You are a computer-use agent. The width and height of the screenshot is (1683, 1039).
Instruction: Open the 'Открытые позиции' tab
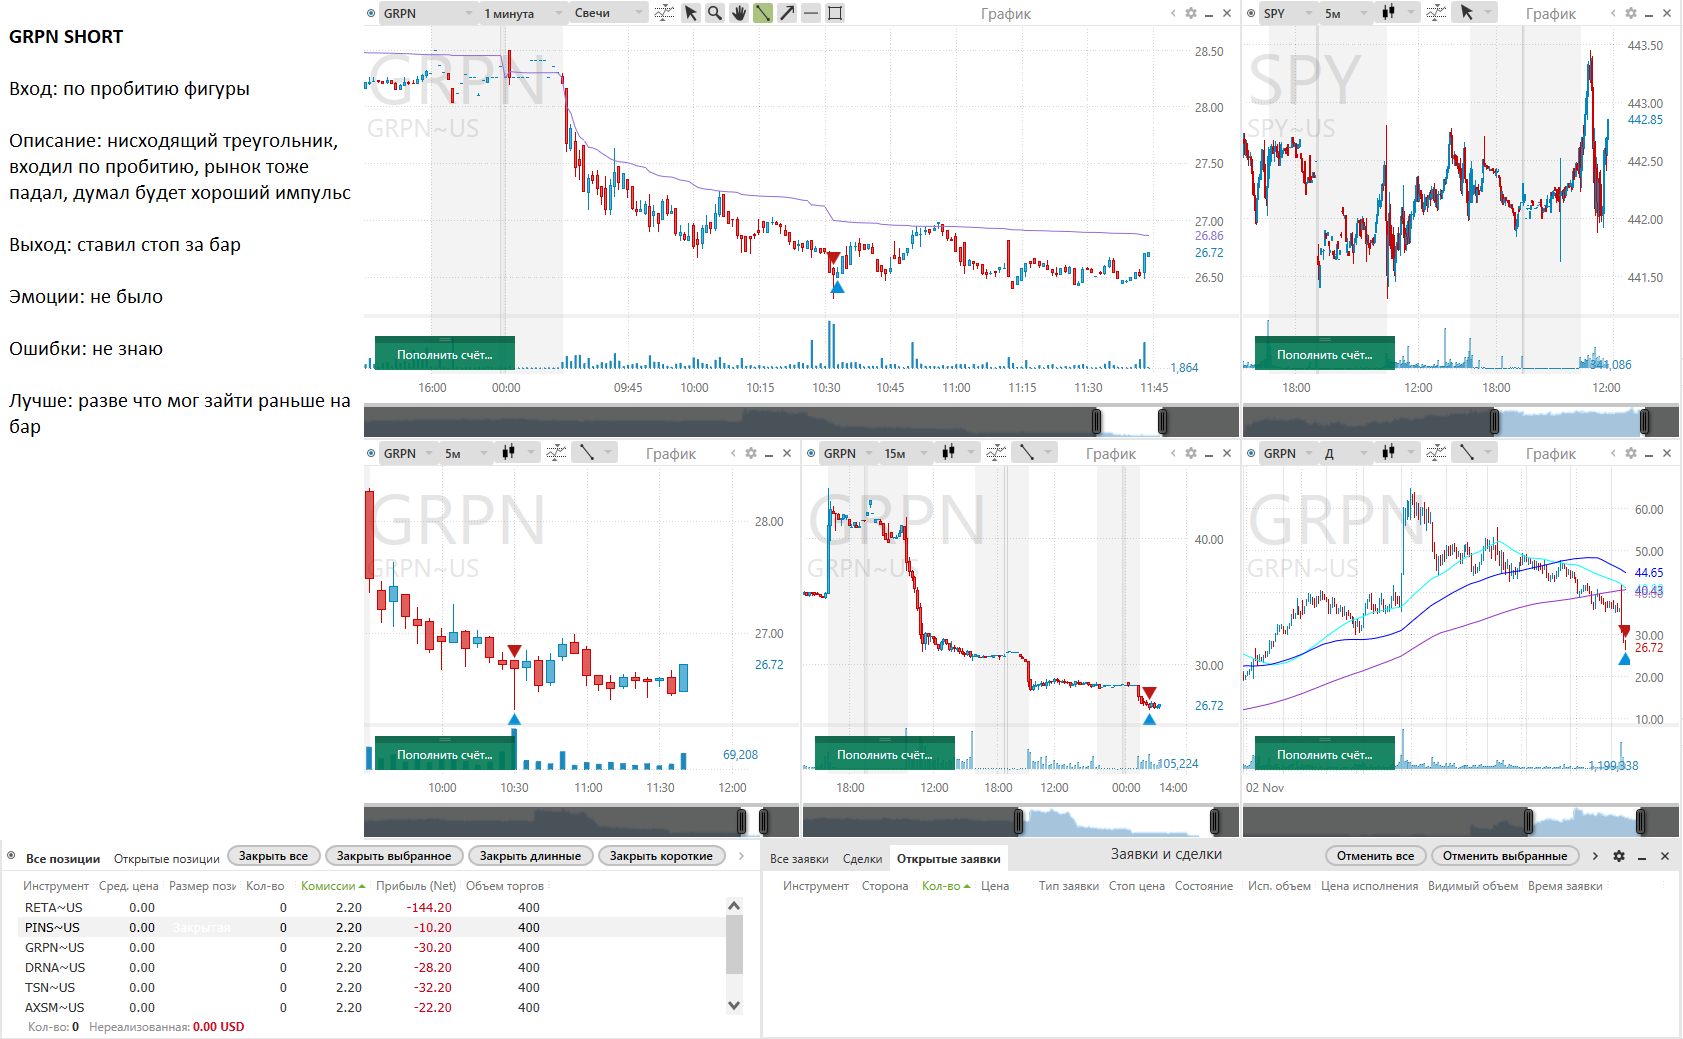pos(166,859)
